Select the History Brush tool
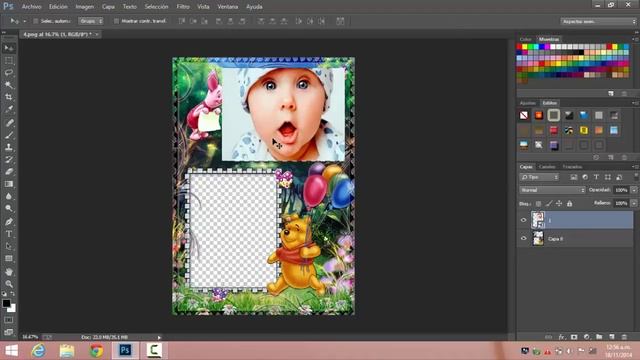 tap(9, 159)
